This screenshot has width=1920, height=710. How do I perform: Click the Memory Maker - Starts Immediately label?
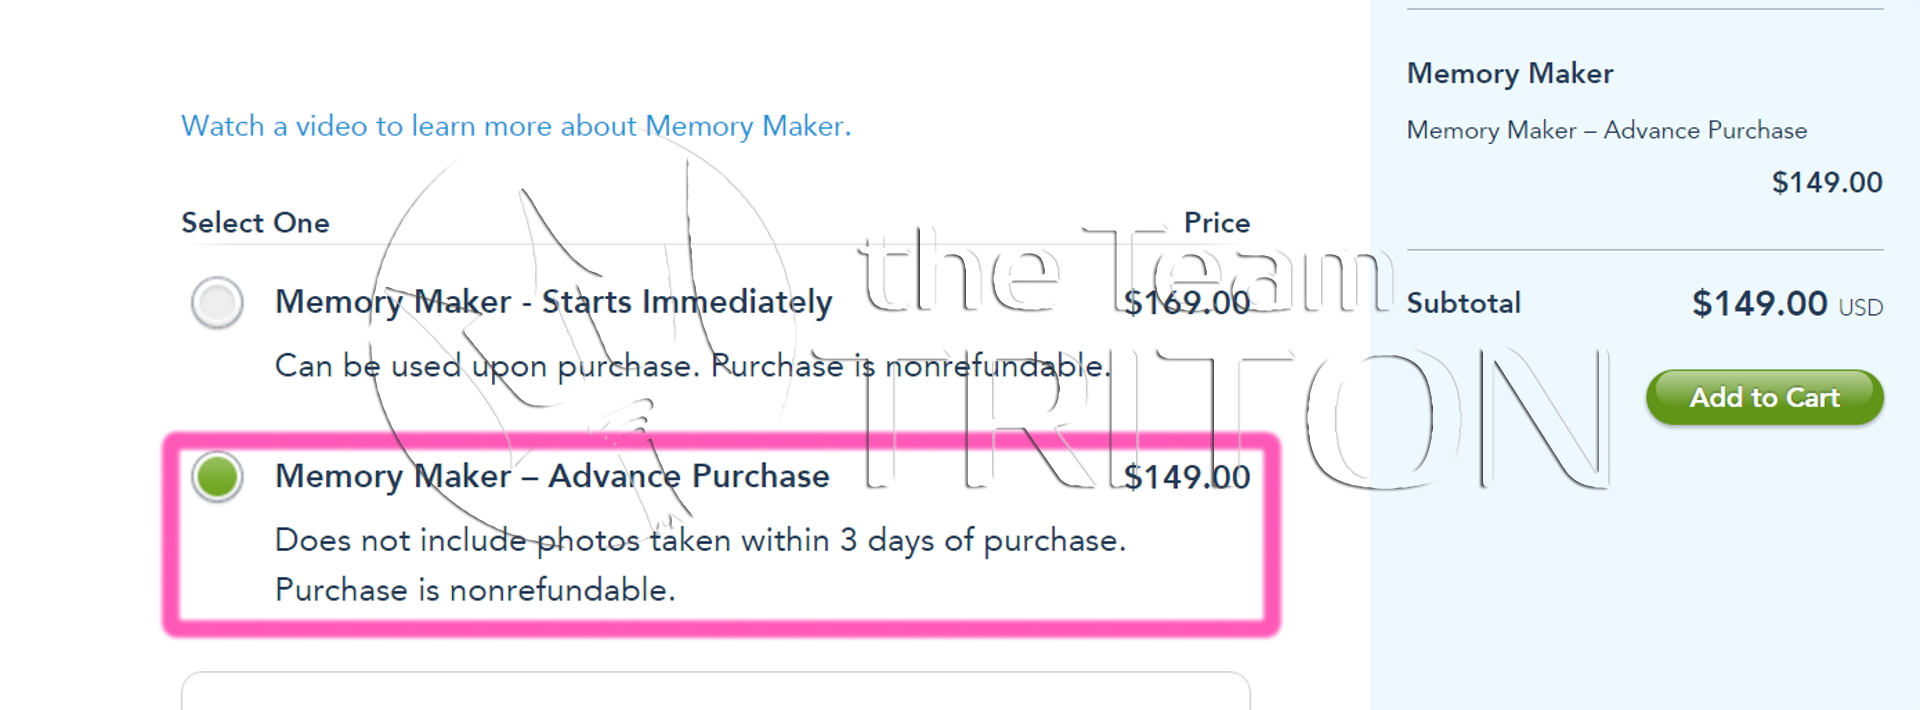click(553, 302)
